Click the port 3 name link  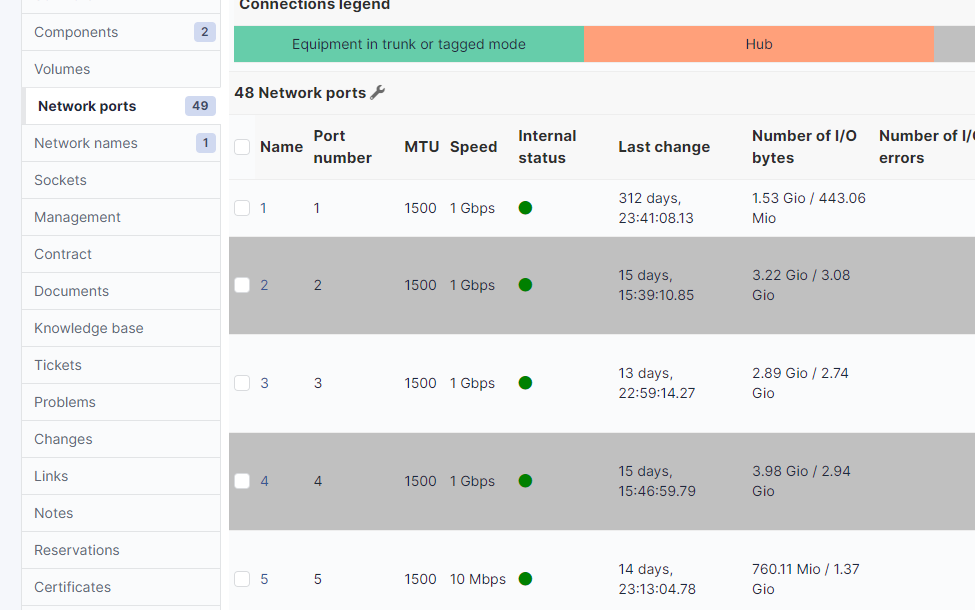coord(265,383)
